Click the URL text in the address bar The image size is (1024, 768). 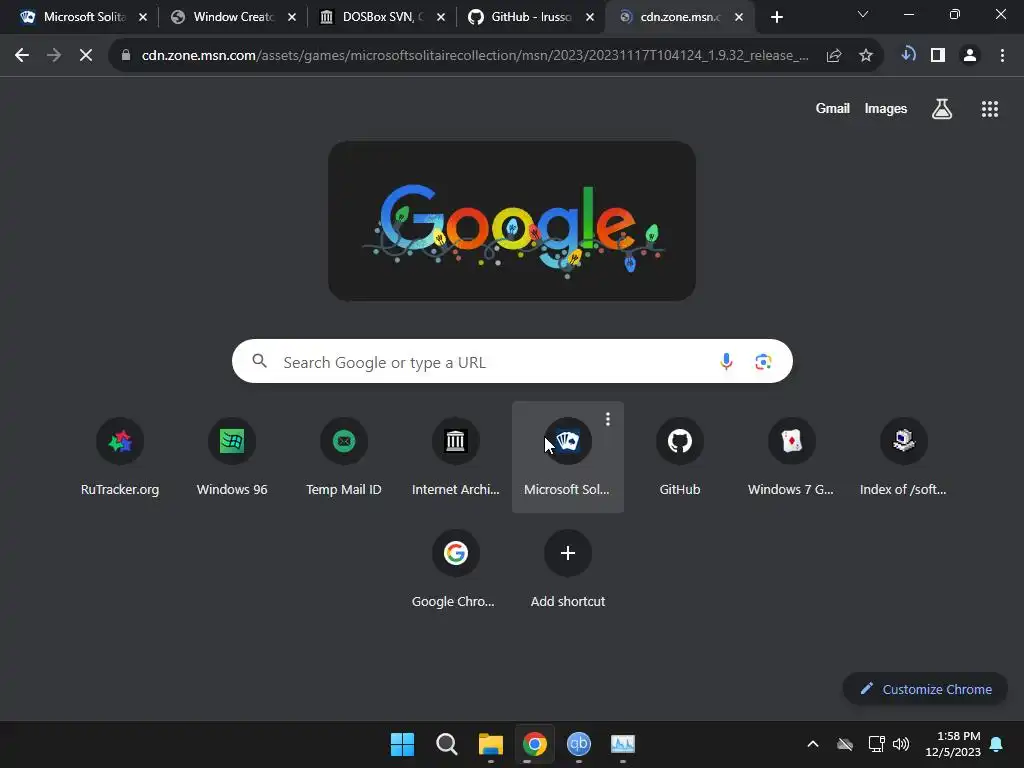click(475, 56)
